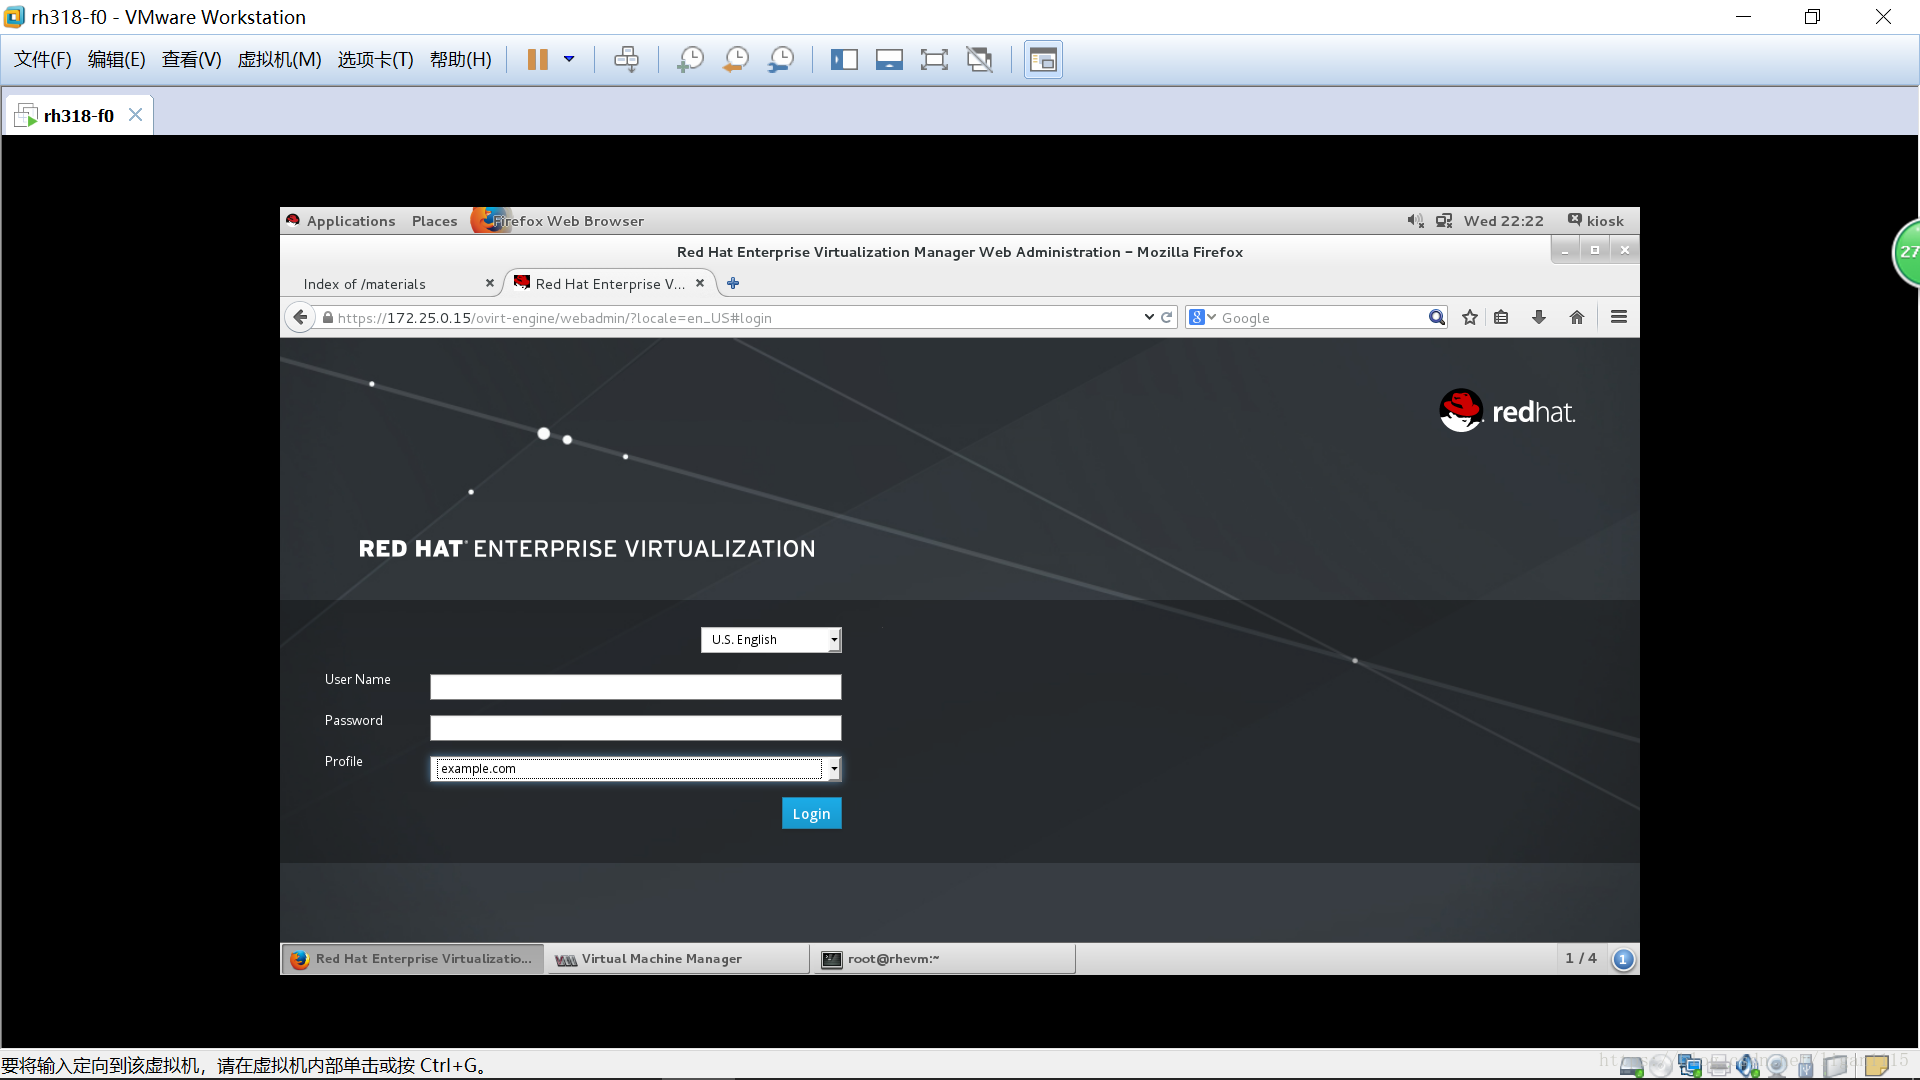Image resolution: width=1920 pixels, height=1080 pixels.
Task: Close the rh318-f0 VM tab
Action: [x=136, y=115]
